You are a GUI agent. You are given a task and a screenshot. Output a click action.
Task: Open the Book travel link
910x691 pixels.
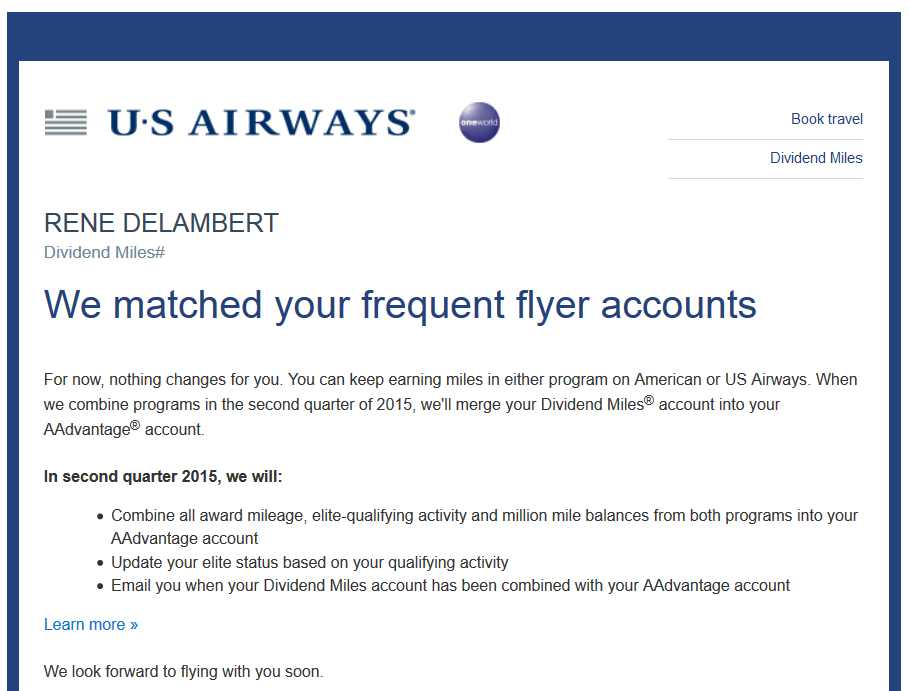[x=826, y=119]
